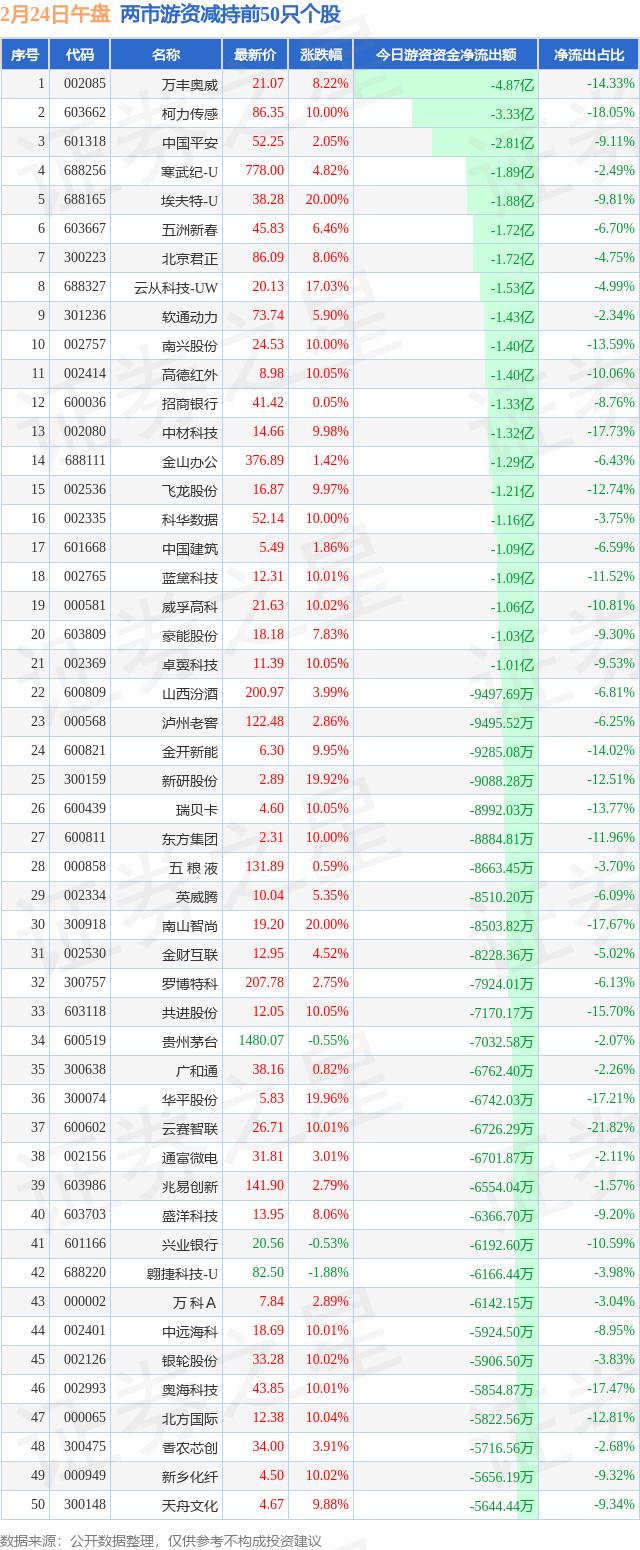Click the 涨跌幅 column header
Viewport: 640px width, 1550px height.
click(320, 55)
